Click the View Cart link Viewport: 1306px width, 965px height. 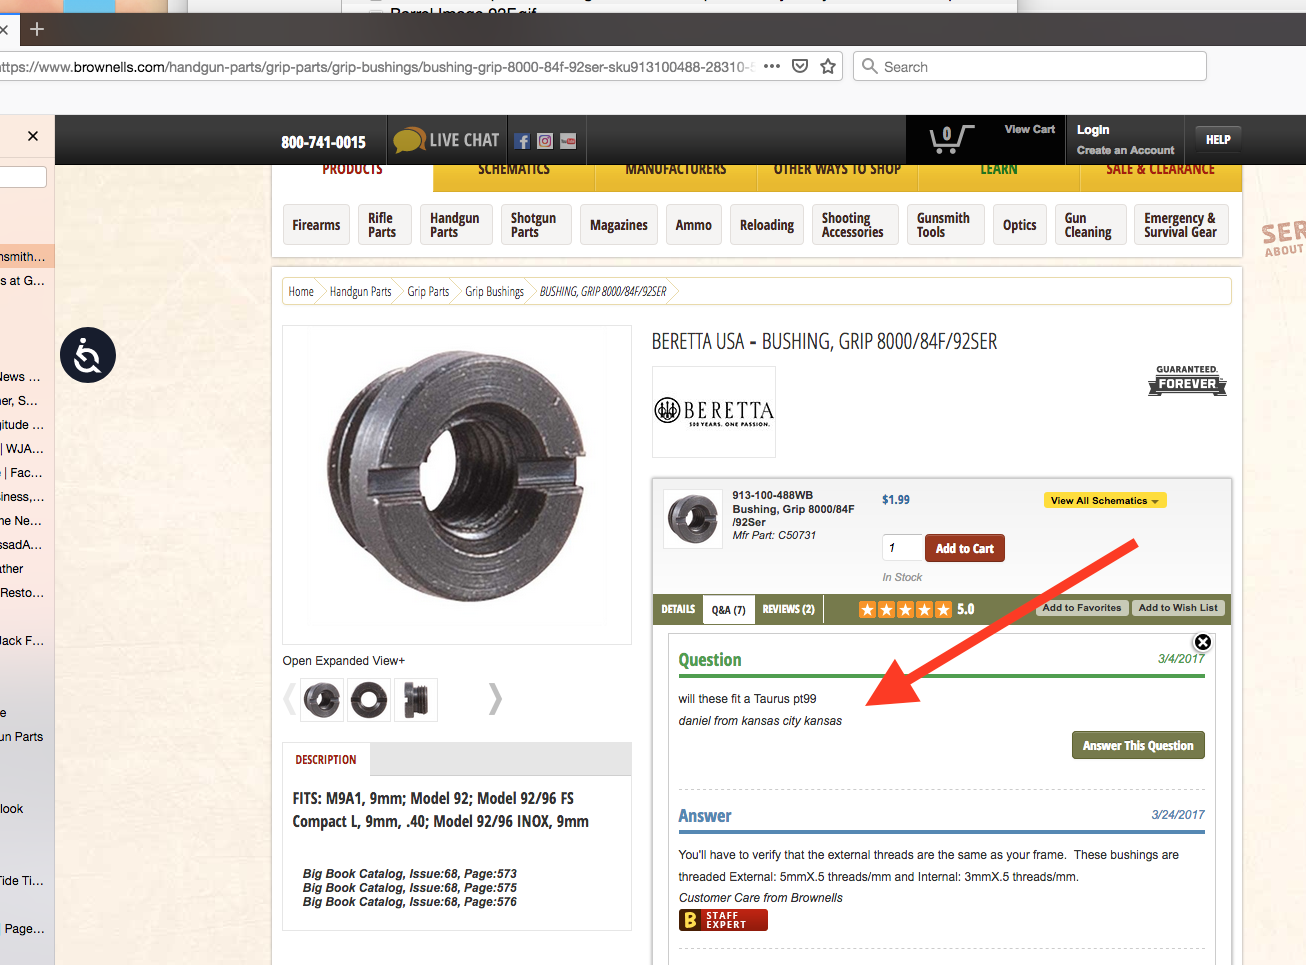[1030, 129]
